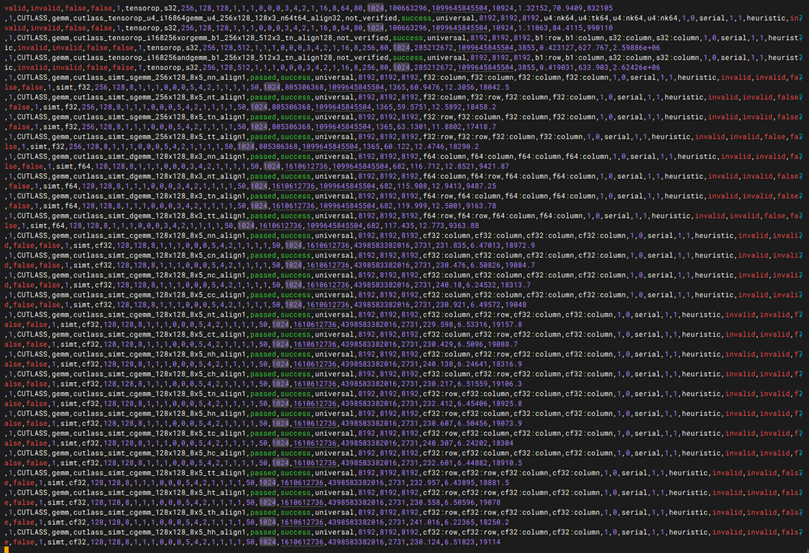
Task: Click kernel name cutlass_simt_cgemm_128x128_8x5_ht_align1
Action: point(161,493)
